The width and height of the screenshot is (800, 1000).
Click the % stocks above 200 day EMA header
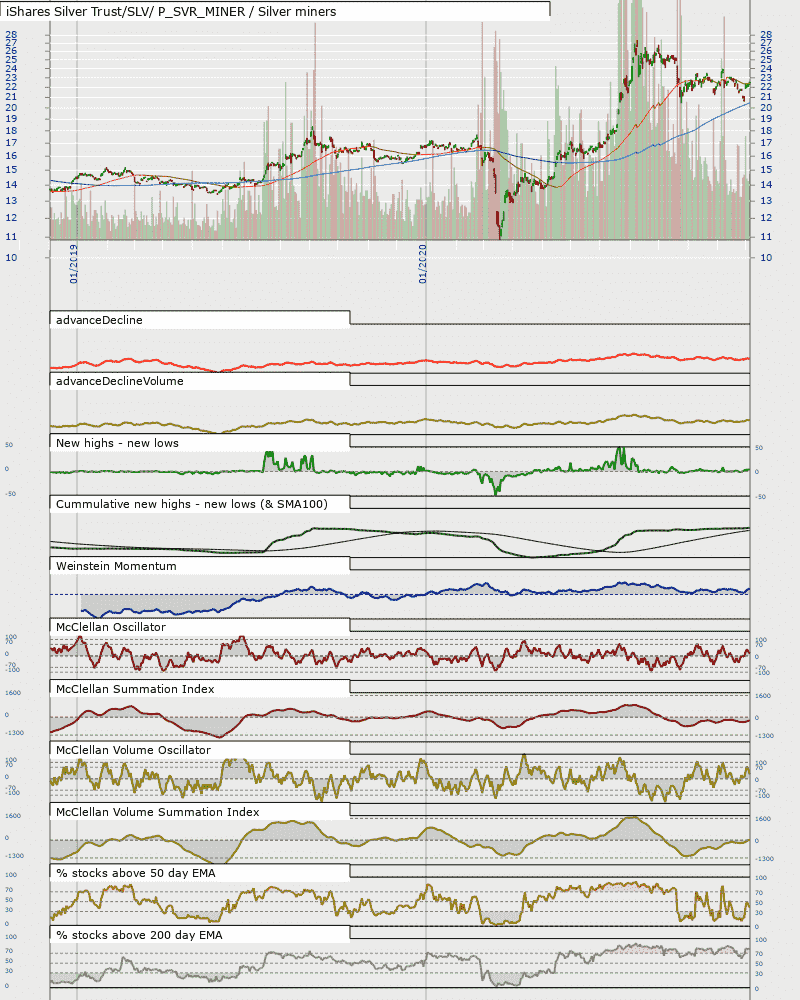click(x=139, y=936)
